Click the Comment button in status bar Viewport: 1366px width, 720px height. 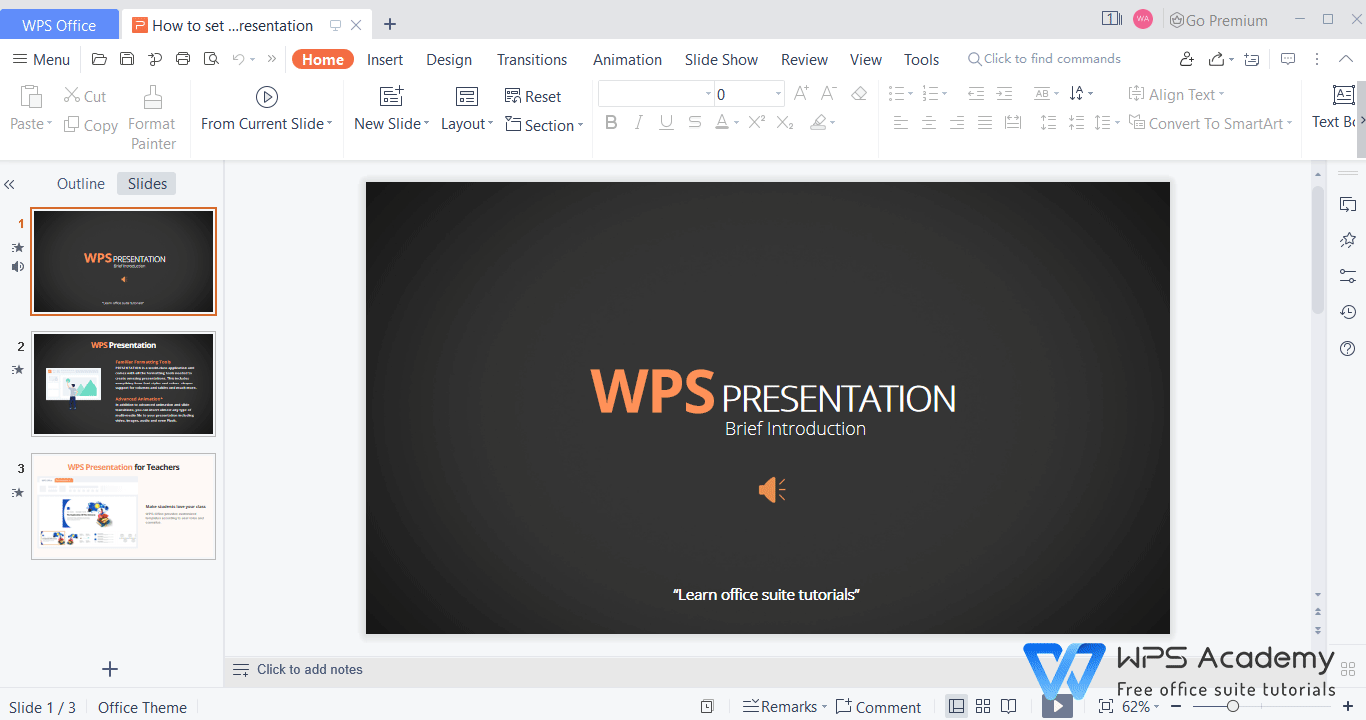[878, 707]
